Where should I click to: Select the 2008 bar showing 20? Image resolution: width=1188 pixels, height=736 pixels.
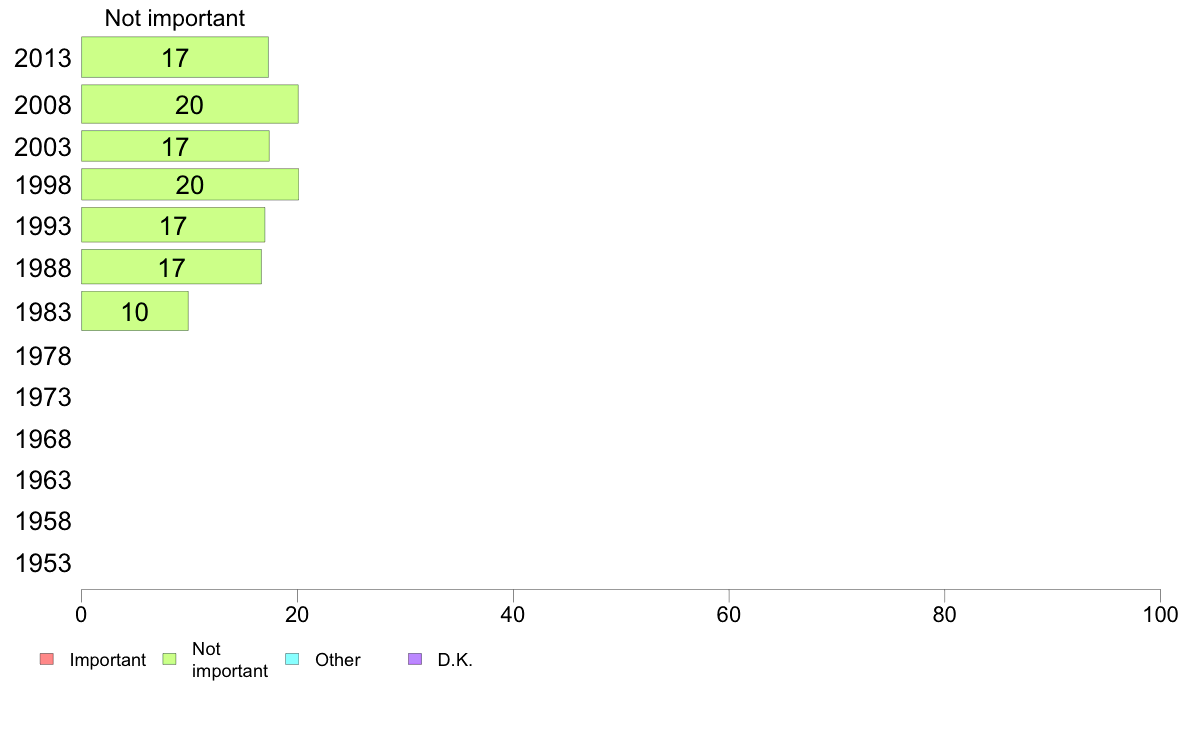(x=190, y=104)
